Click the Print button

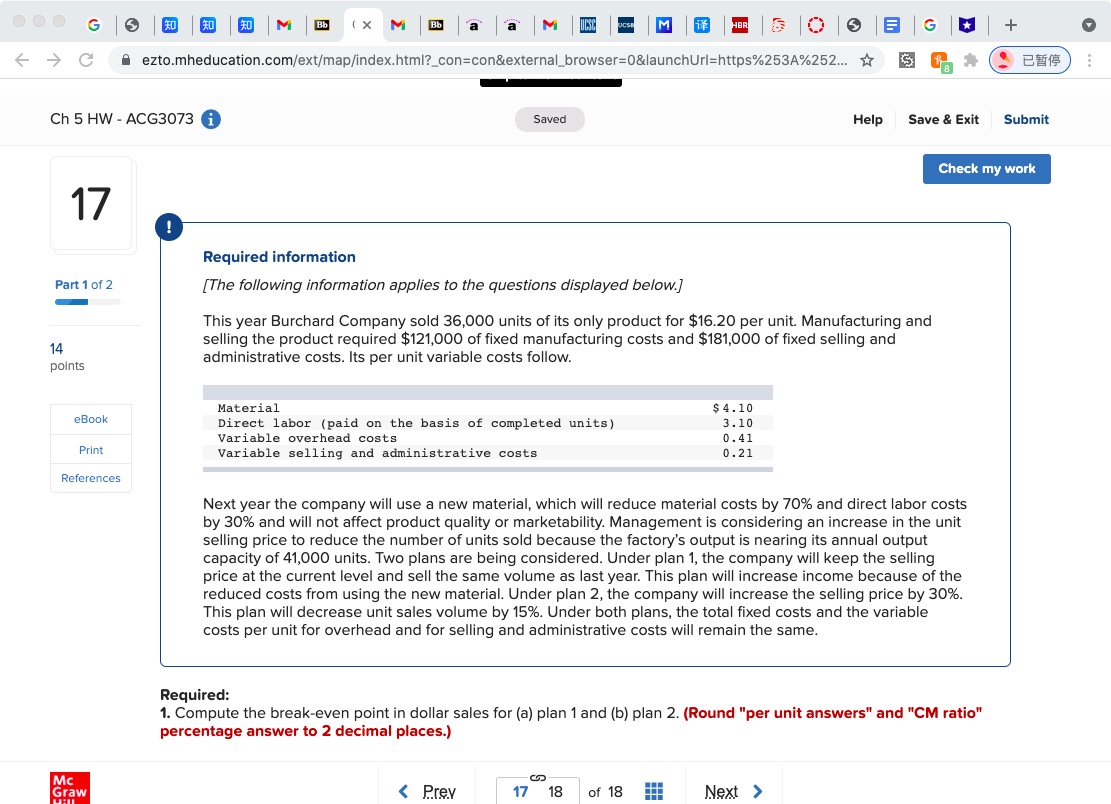(91, 450)
